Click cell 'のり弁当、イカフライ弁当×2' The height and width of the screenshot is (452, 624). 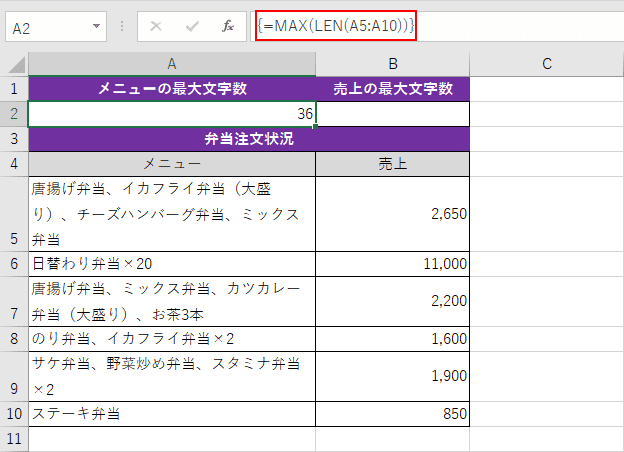point(172,339)
